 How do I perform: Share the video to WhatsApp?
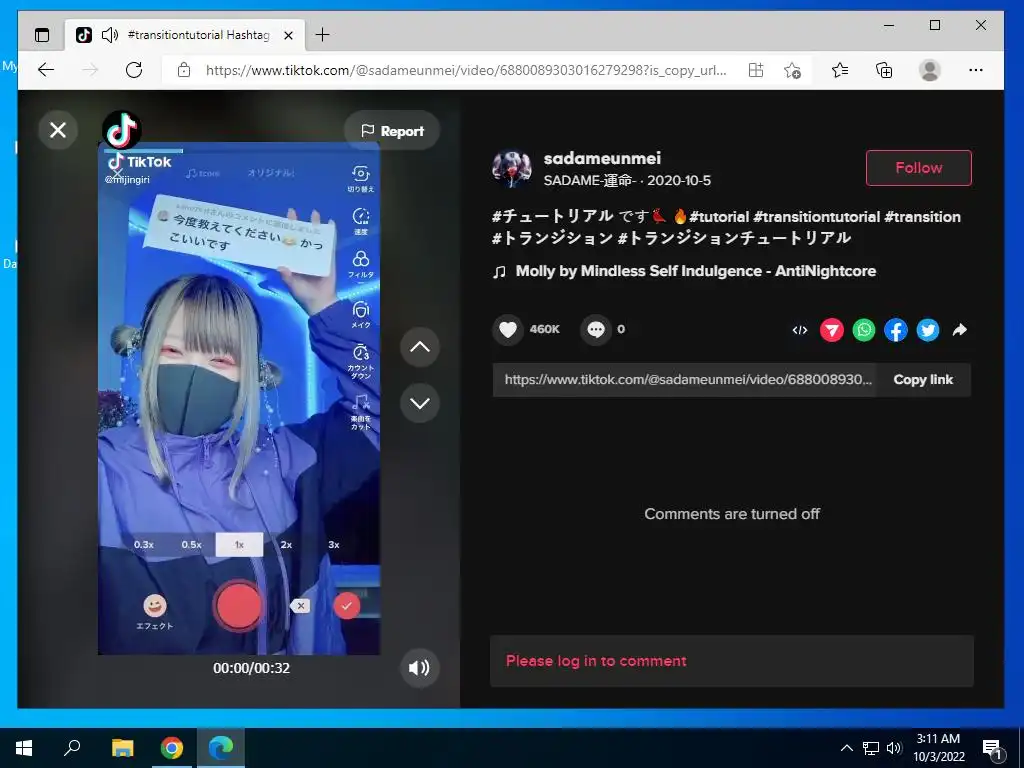(863, 330)
